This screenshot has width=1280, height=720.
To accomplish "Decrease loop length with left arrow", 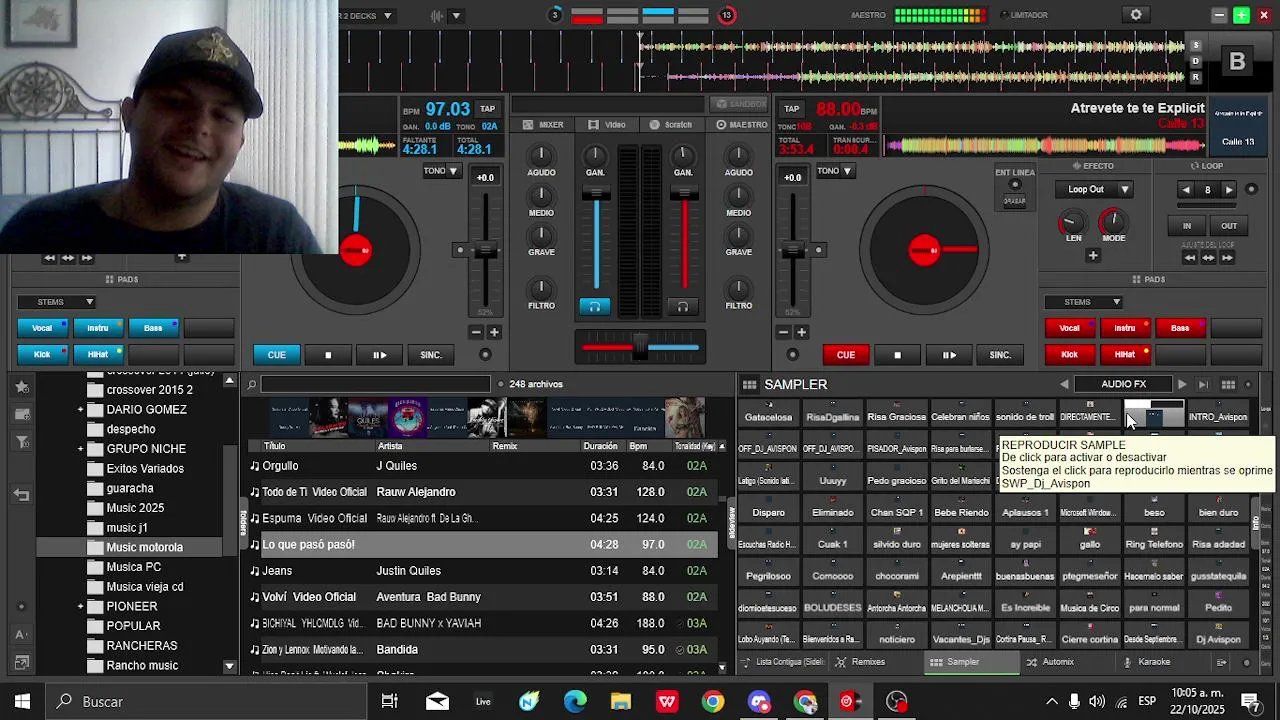I will [1187, 190].
